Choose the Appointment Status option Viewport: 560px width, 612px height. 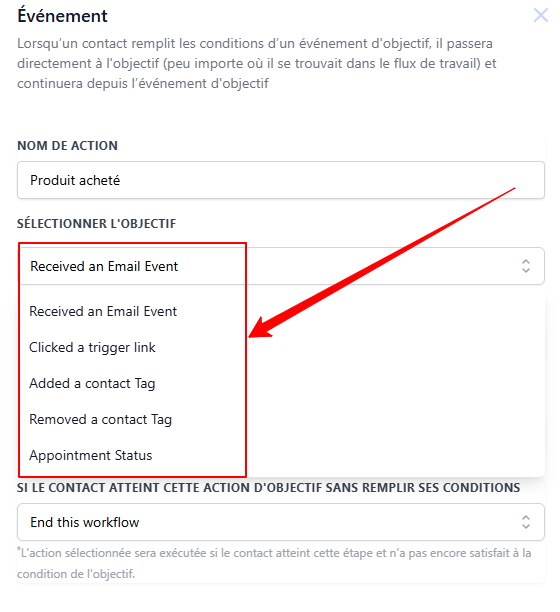pyautogui.click(x=91, y=455)
